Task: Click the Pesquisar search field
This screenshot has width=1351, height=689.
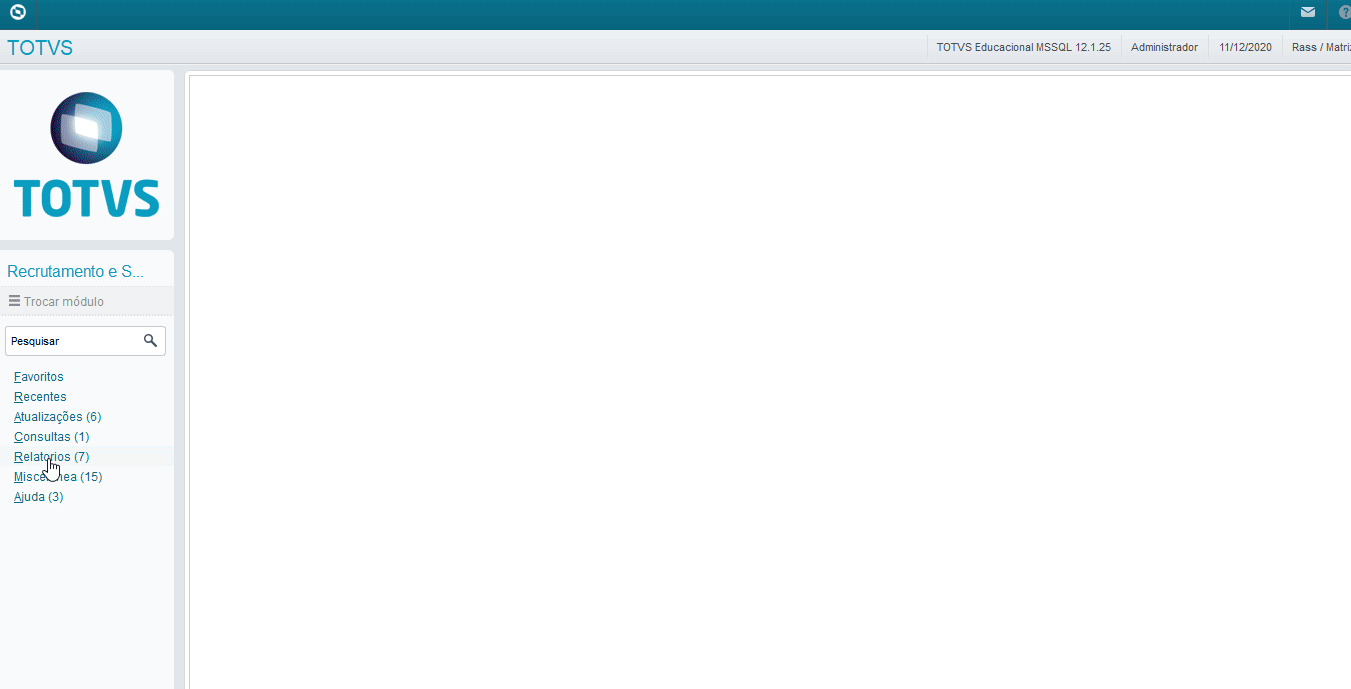Action: pos(85,341)
